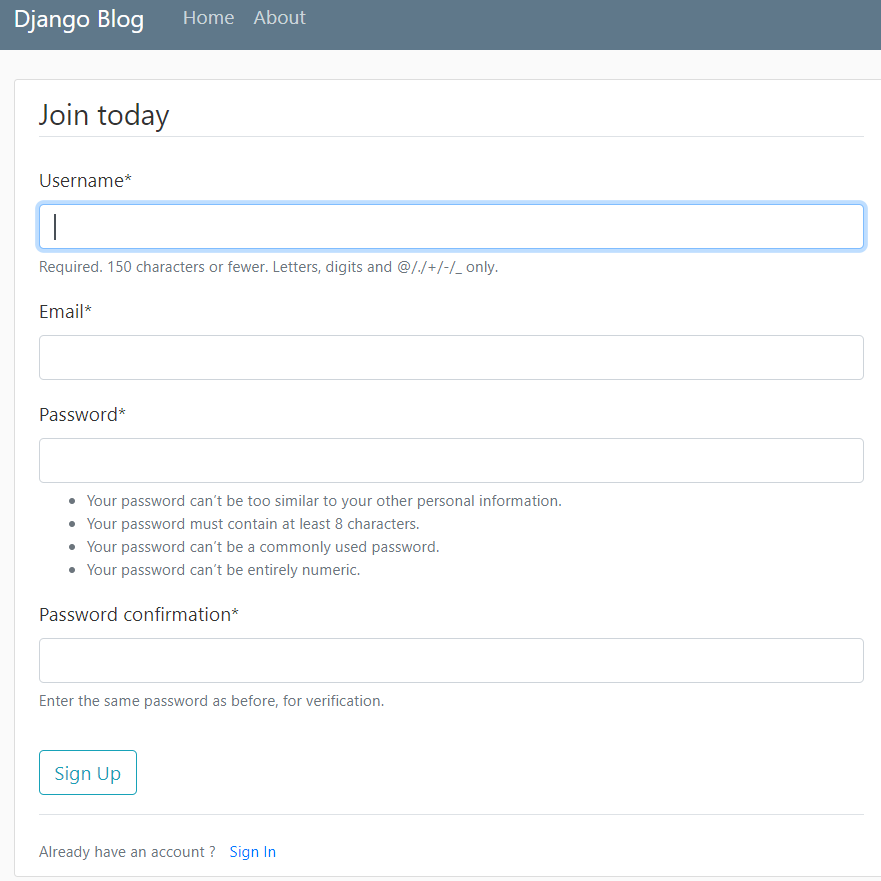
Task: Open the Django Blog home page via brand logo
Action: click(x=78, y=19)
